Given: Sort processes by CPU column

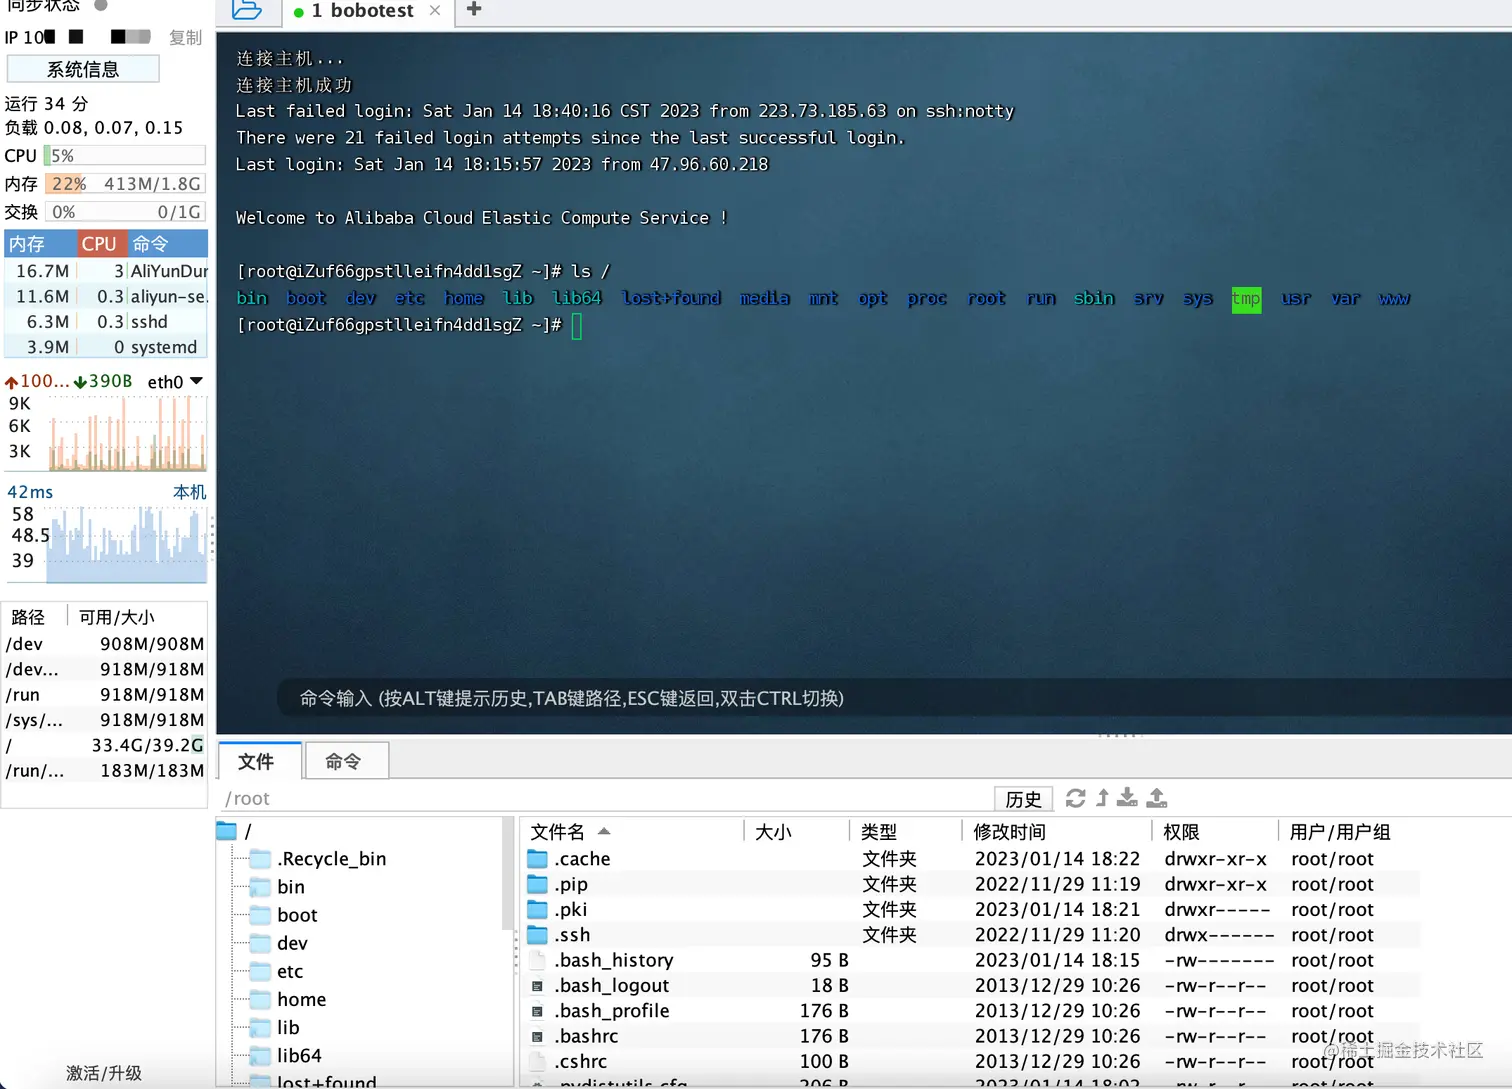Looking at the screenshot, I should coord(100,243).
